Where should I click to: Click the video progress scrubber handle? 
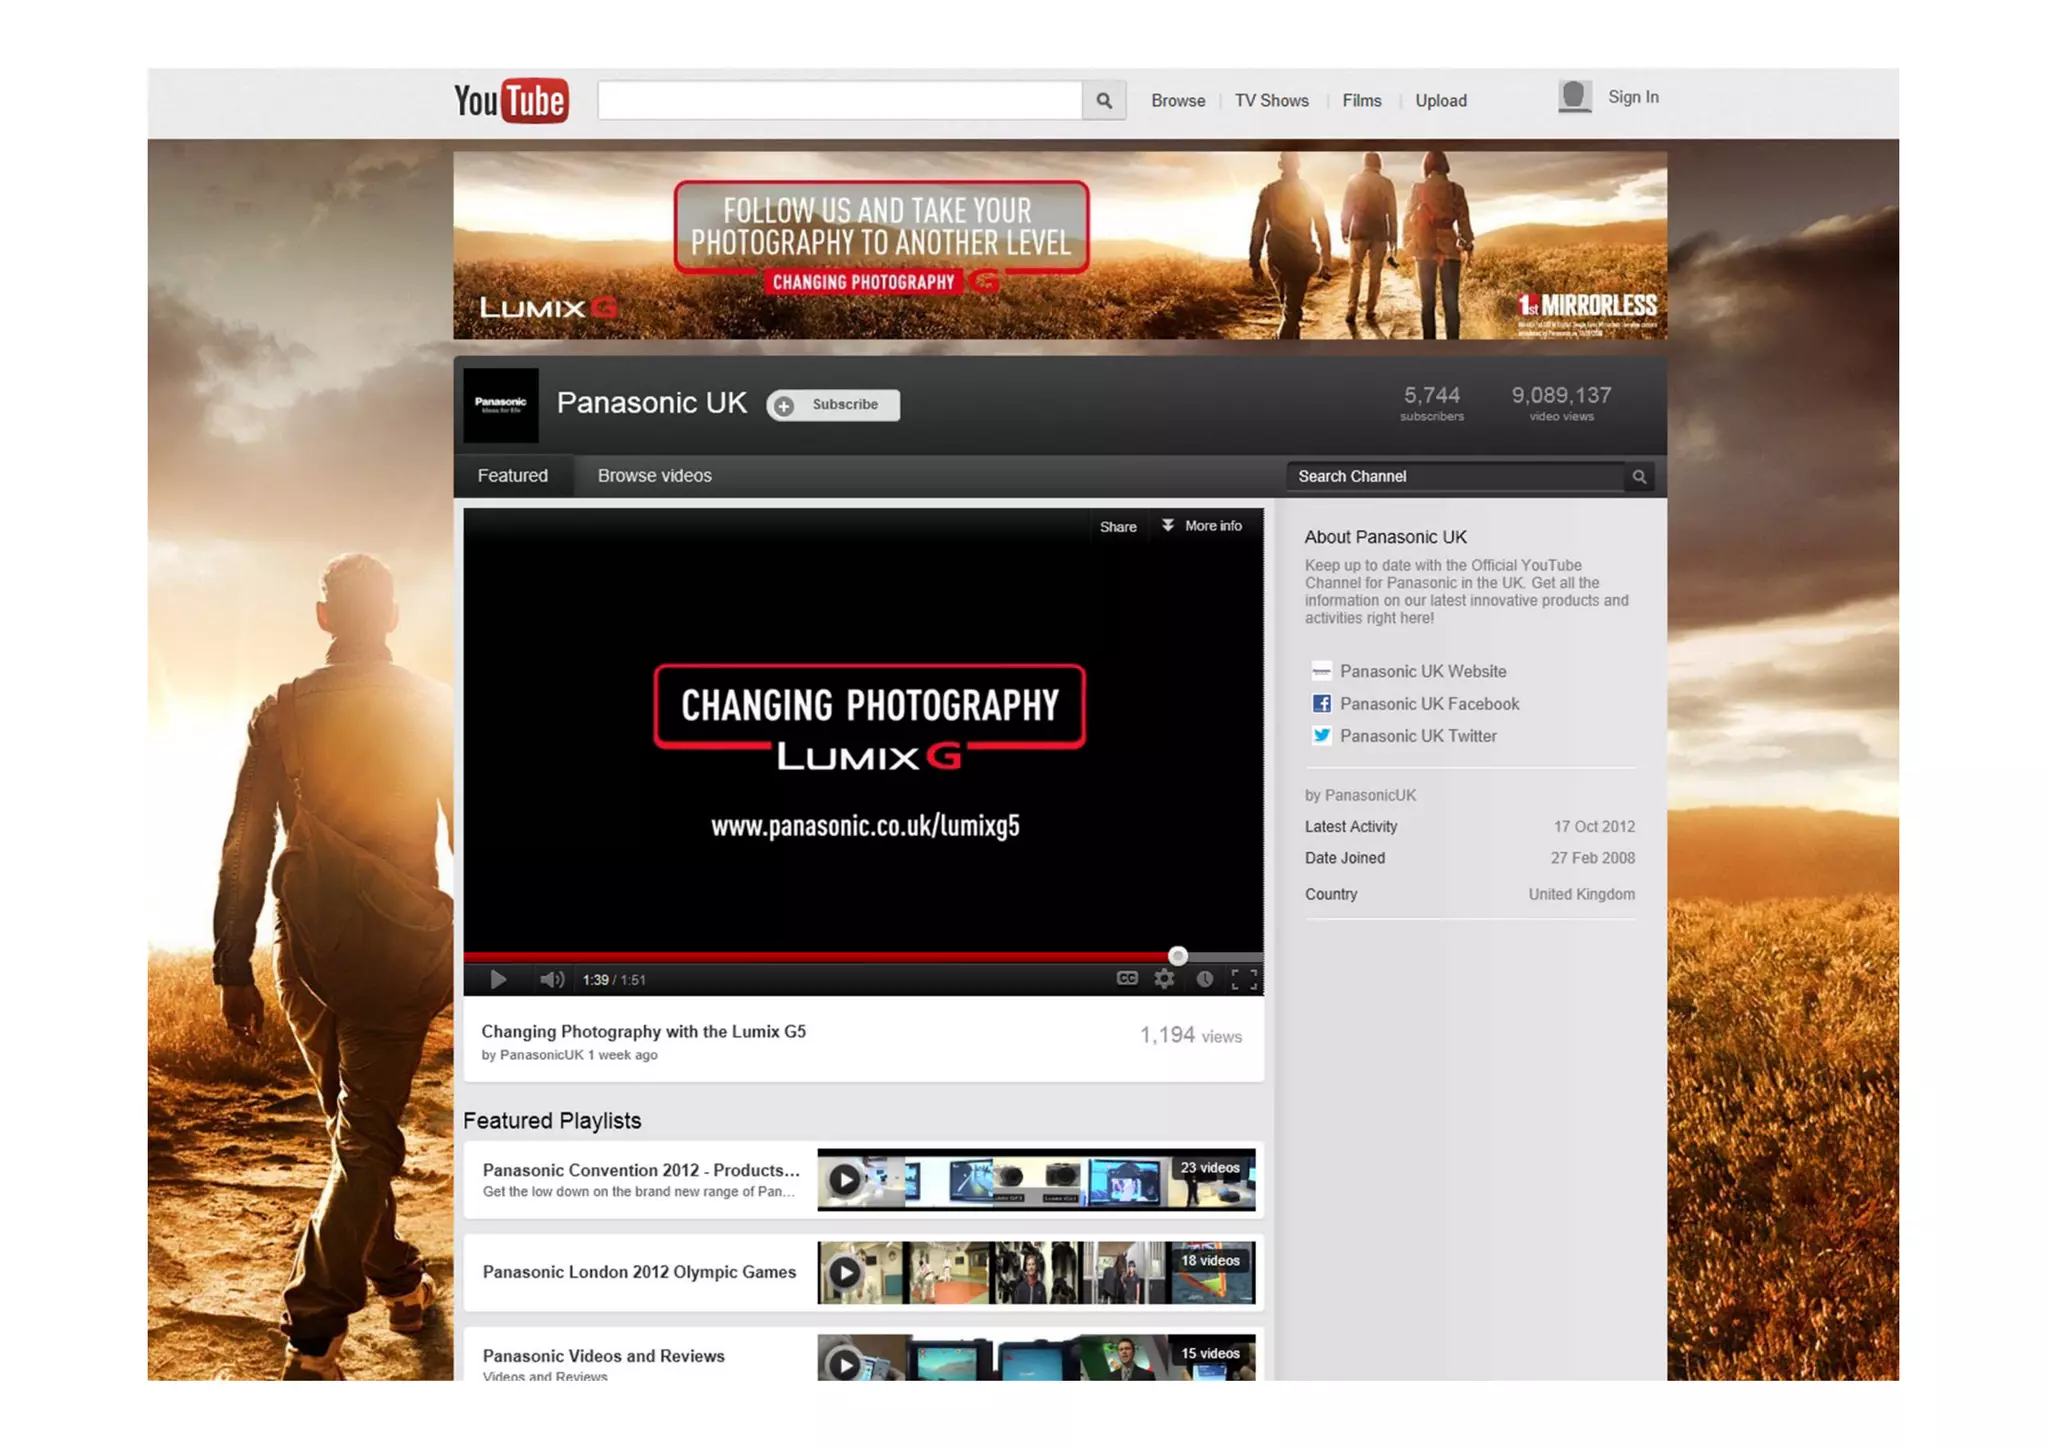point(1178,956)
